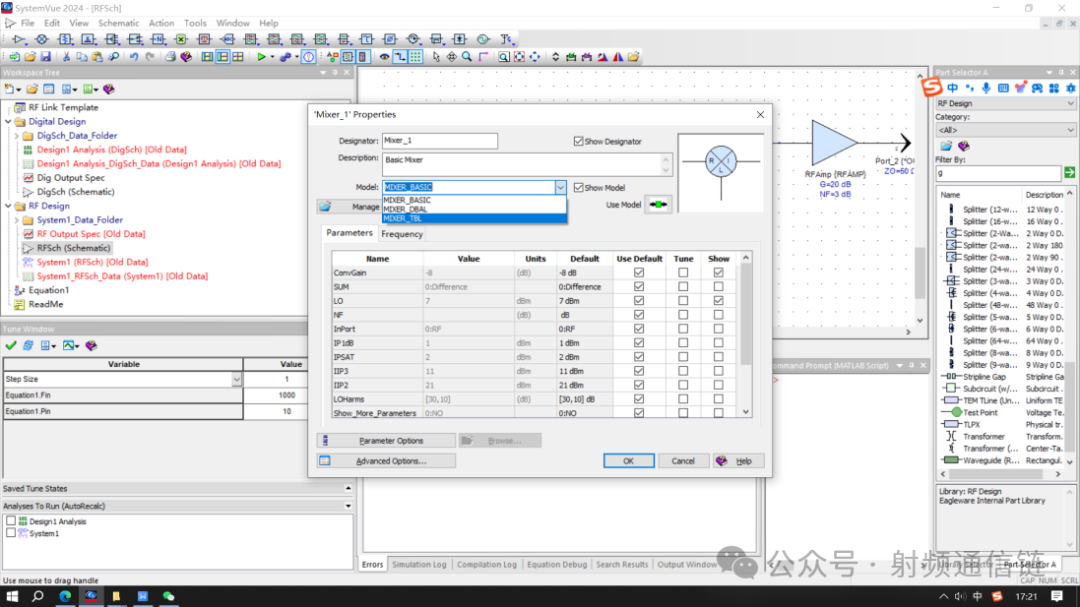
Task: Click the Undo arrow in the toolbar
Action: pyautogui.click(x=134, y=57)
